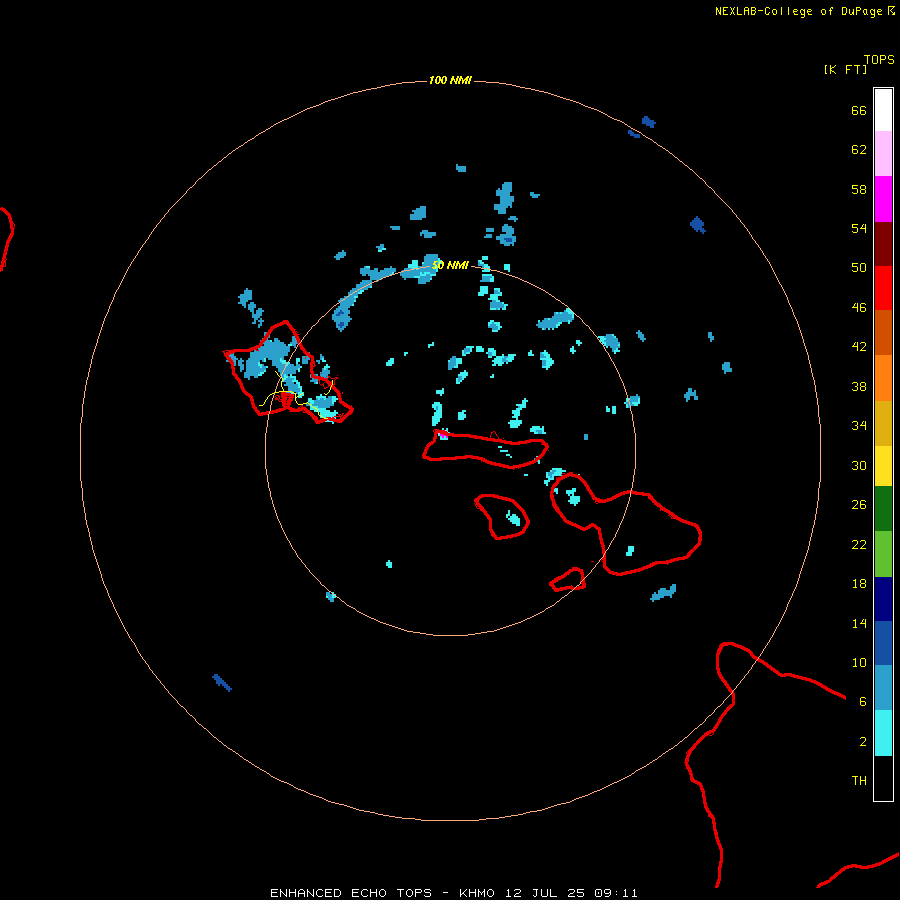Click the legend value 34
The height and width of the screenshot is (900, 900).
coord(859,426)
